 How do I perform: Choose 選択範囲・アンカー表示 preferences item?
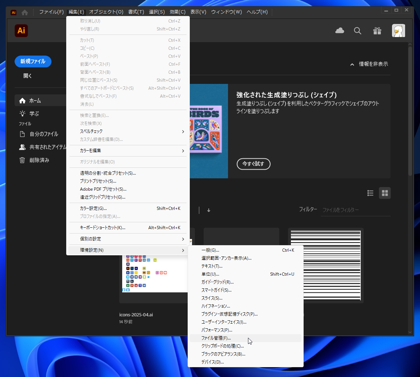(x=246, y=258)
